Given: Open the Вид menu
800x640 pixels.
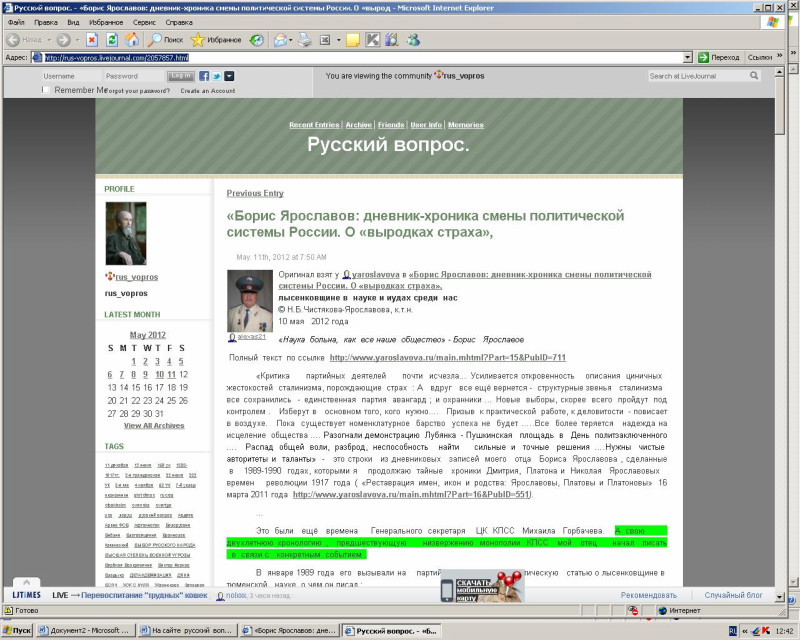Looking at the screenshot, I should coord(73,22).
